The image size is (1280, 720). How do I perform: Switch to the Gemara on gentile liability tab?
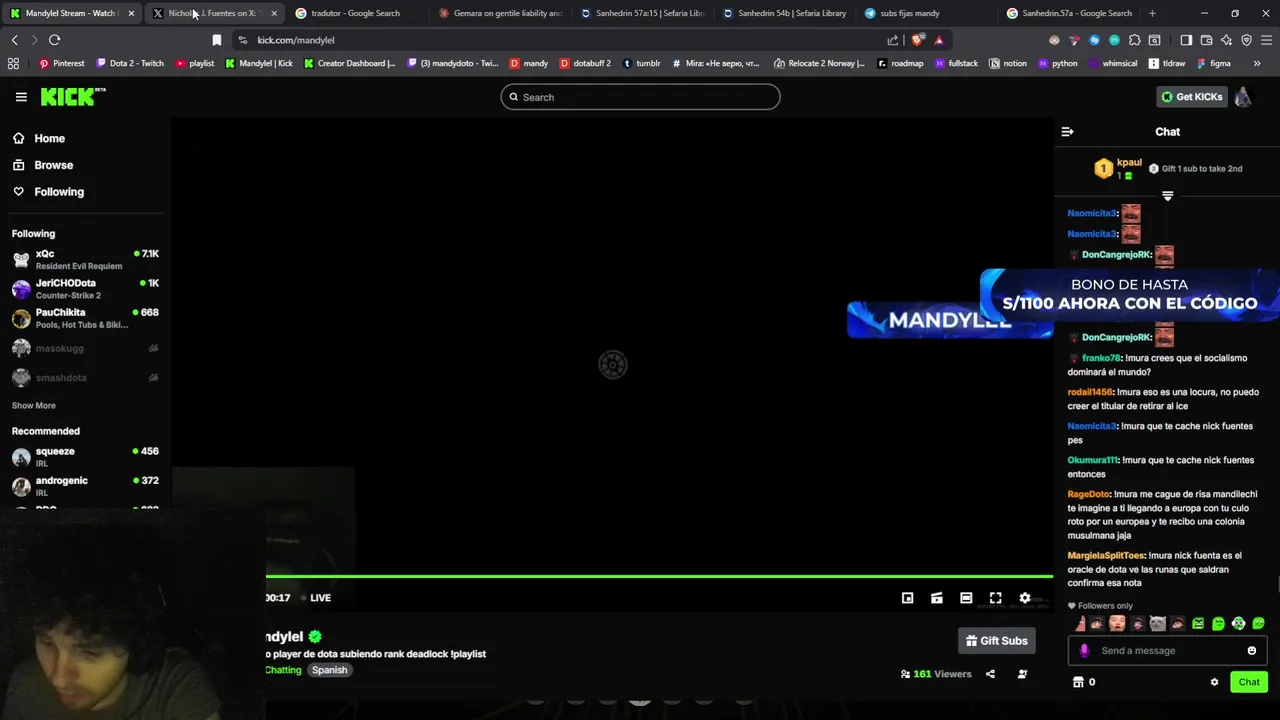[500, 13]
